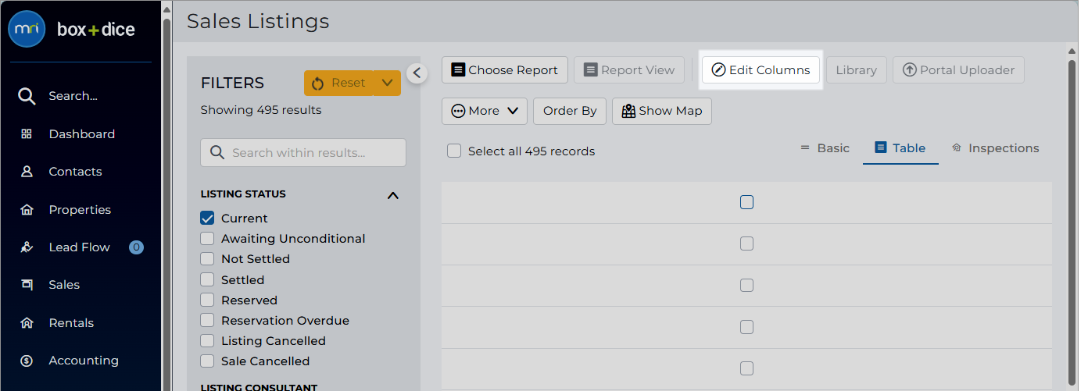Screen dimensions: 1080x391
Task: Click the Contacts person icon
Action: (x=27, y=171)
